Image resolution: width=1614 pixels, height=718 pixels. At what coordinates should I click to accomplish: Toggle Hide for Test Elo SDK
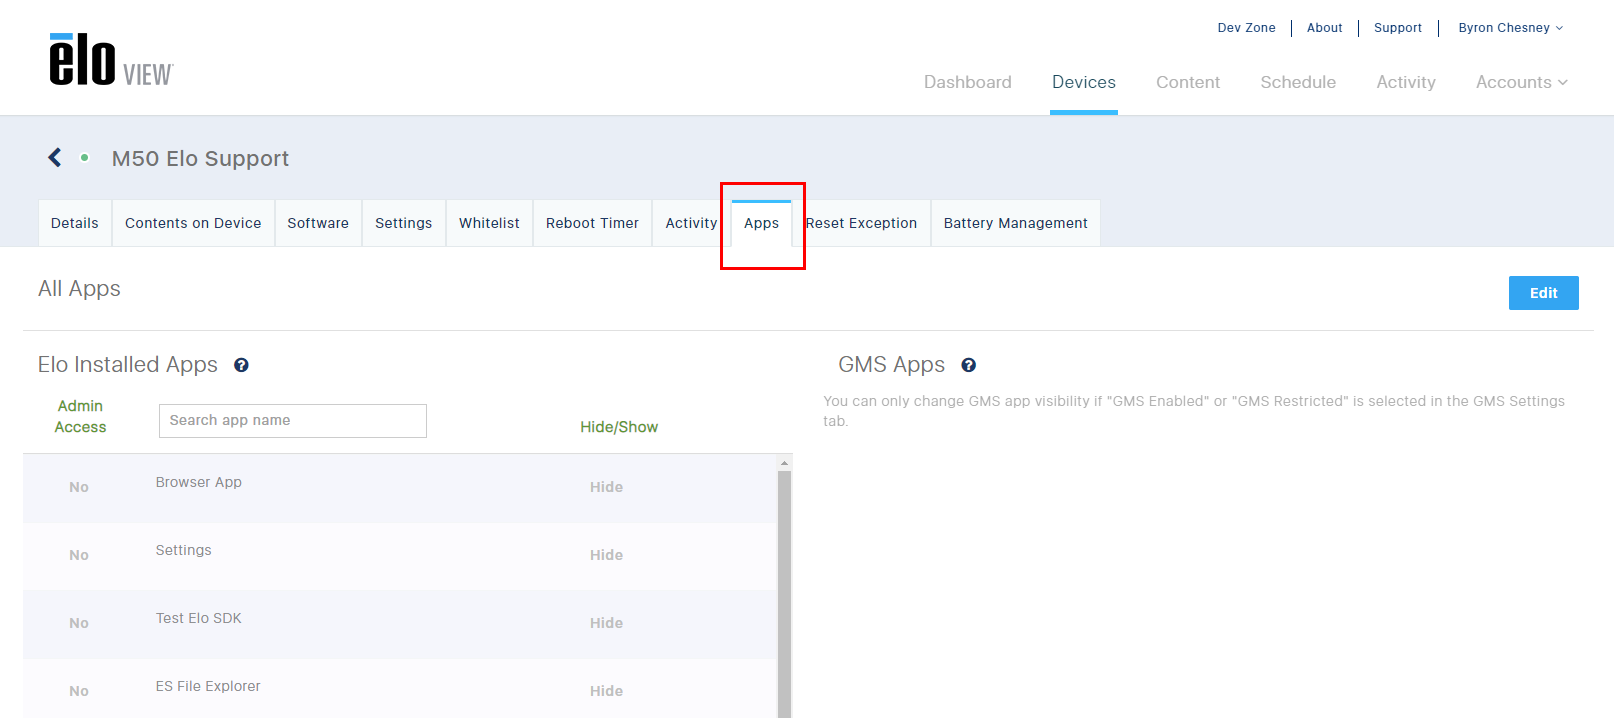point(606,623)
